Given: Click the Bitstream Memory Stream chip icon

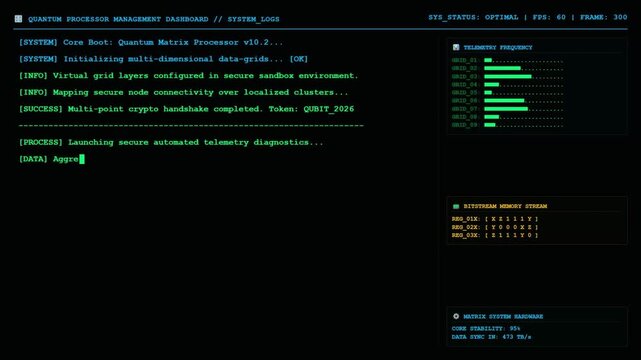Looking at the screenshot, I should (456, 206).
